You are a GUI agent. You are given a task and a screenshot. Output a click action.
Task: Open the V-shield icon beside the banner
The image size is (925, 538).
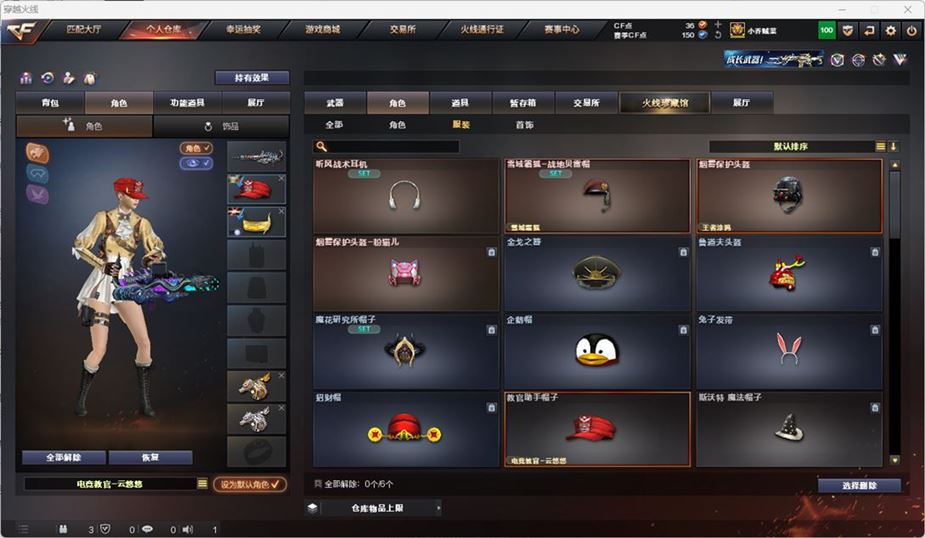click(837, 60)
